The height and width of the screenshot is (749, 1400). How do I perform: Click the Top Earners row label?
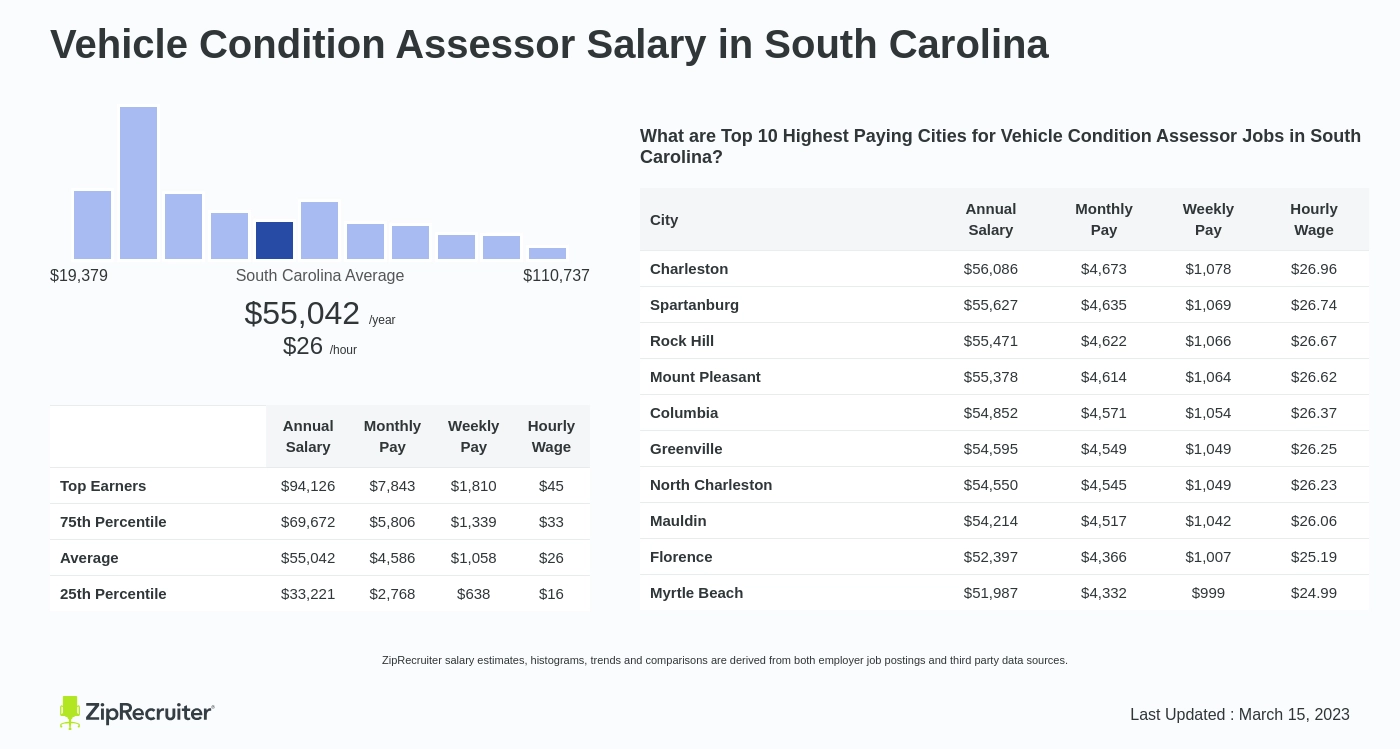103,486
